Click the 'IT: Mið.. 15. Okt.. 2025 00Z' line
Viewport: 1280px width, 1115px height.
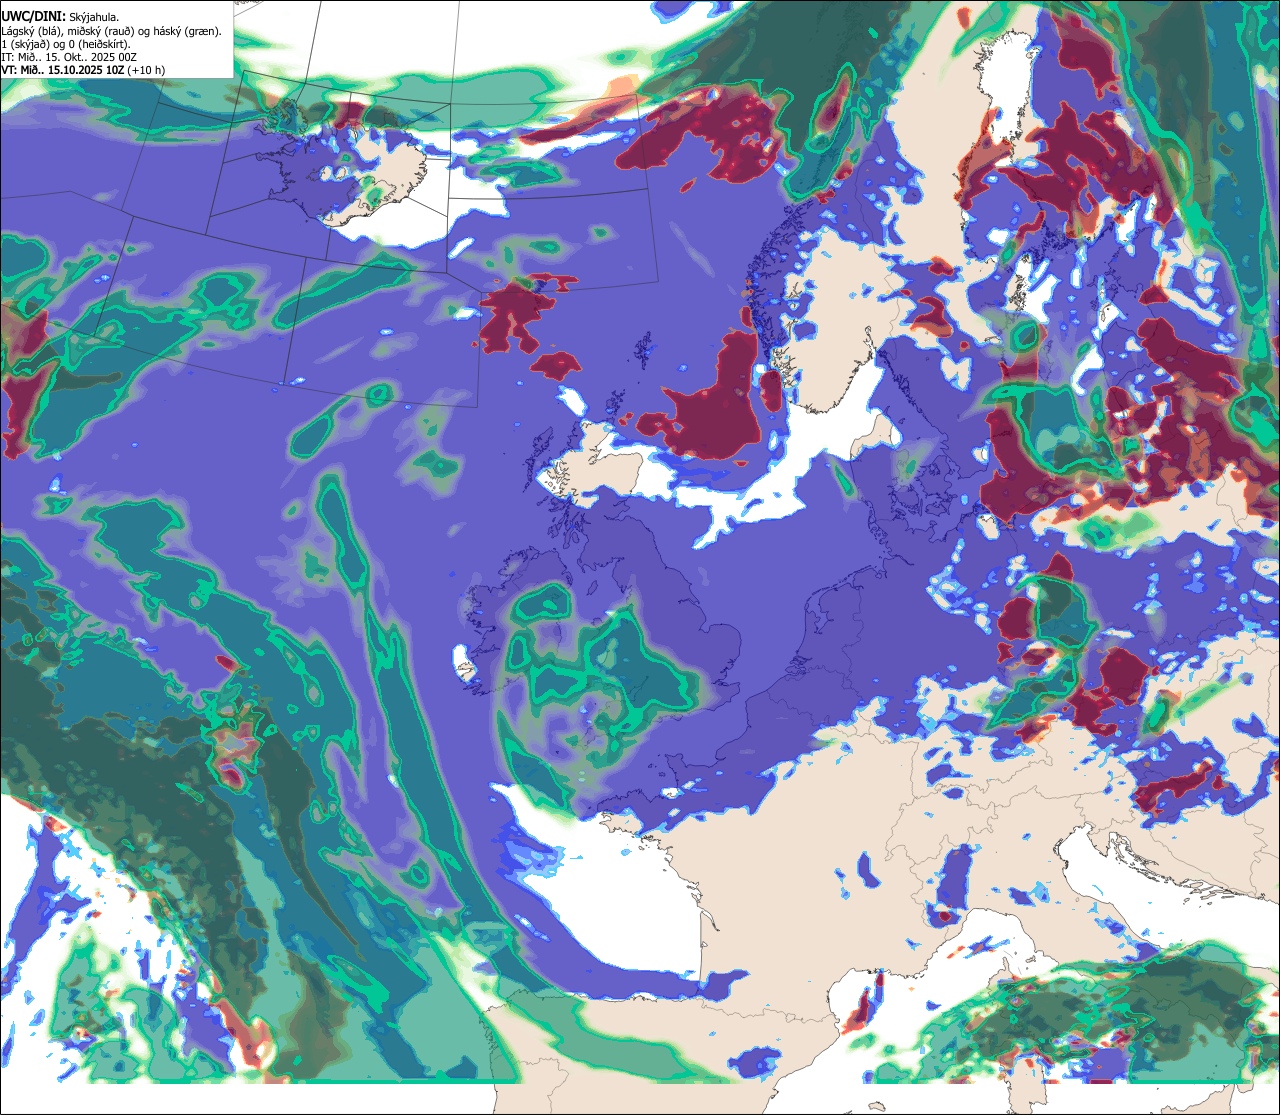(x=69, y=57)
